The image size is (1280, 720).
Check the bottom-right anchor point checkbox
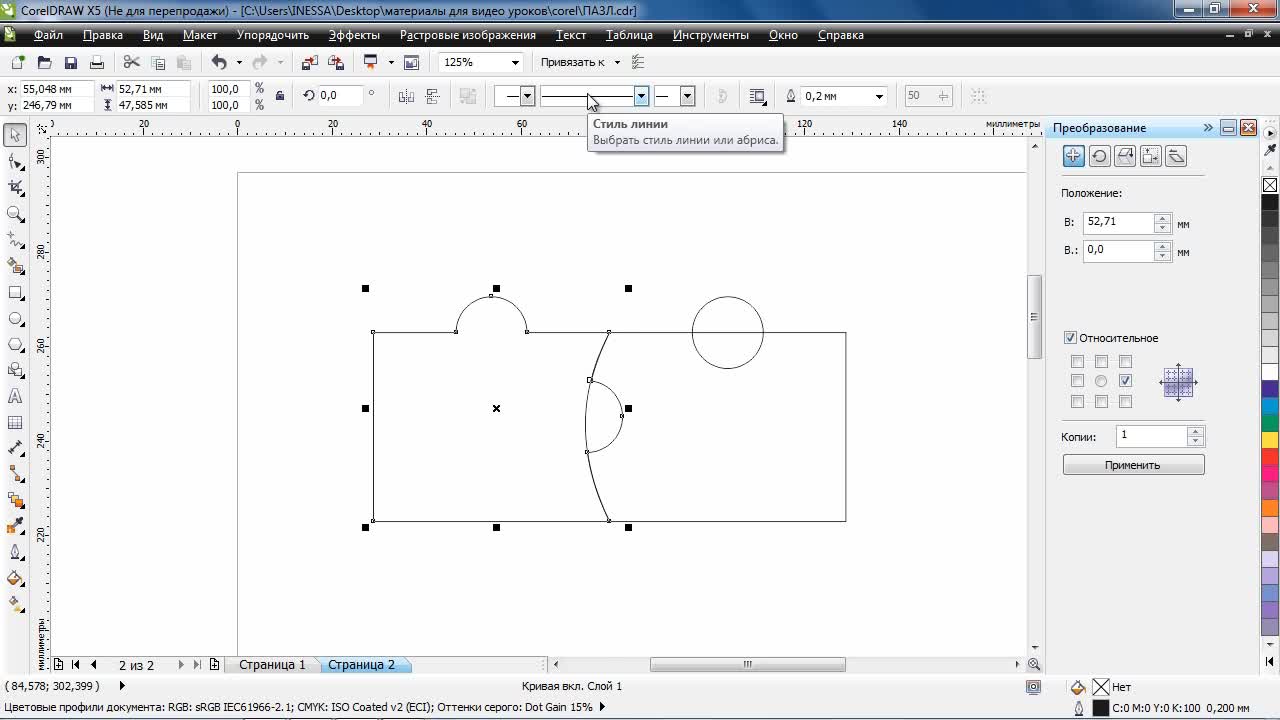(x=1125, y=401)
